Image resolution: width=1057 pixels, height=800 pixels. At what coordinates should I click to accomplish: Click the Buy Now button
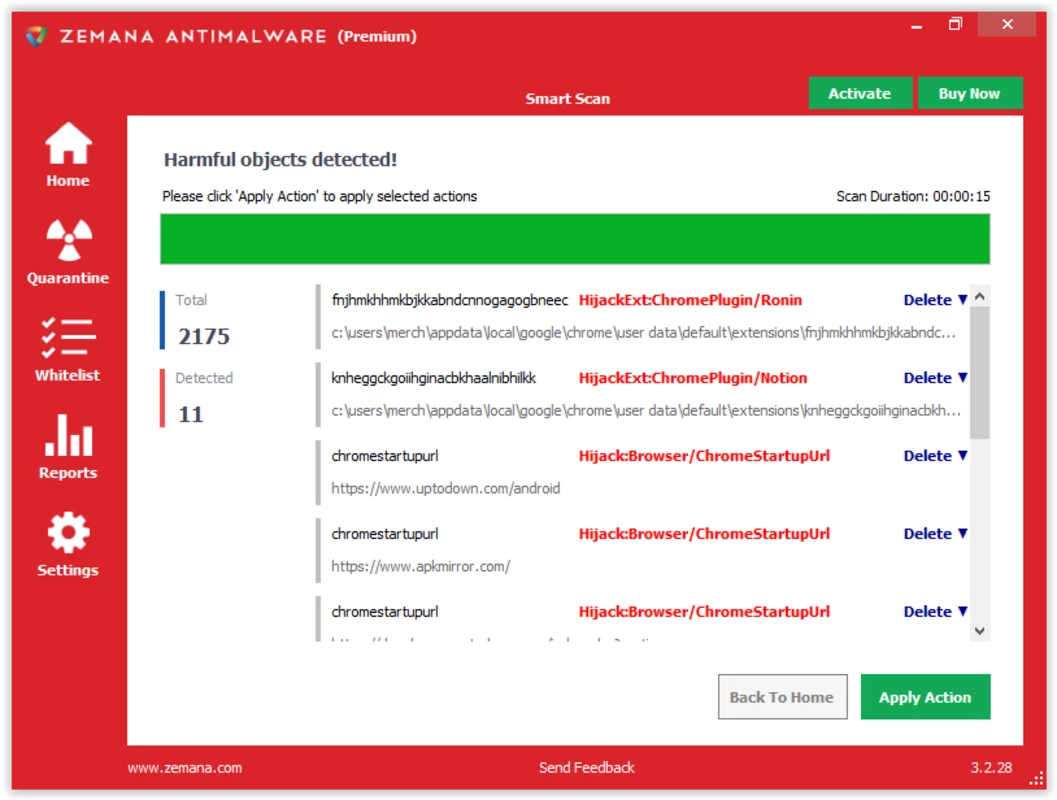click(x=969, y=93)
